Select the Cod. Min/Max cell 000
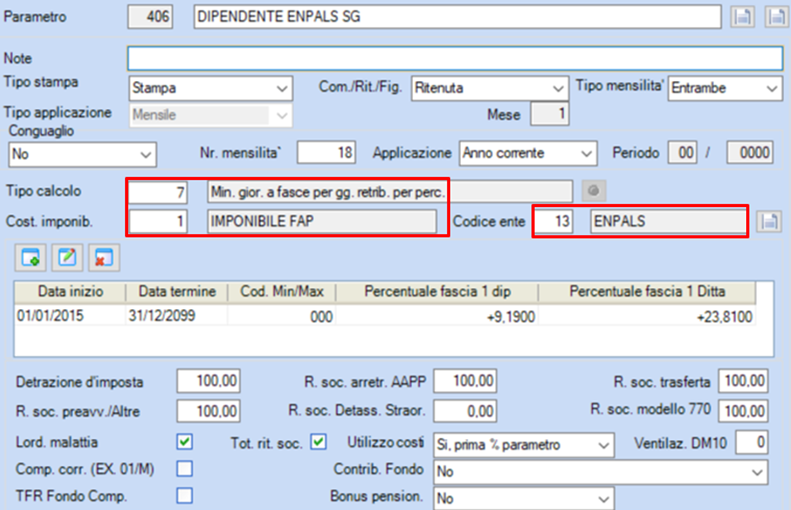 point(282,317)
